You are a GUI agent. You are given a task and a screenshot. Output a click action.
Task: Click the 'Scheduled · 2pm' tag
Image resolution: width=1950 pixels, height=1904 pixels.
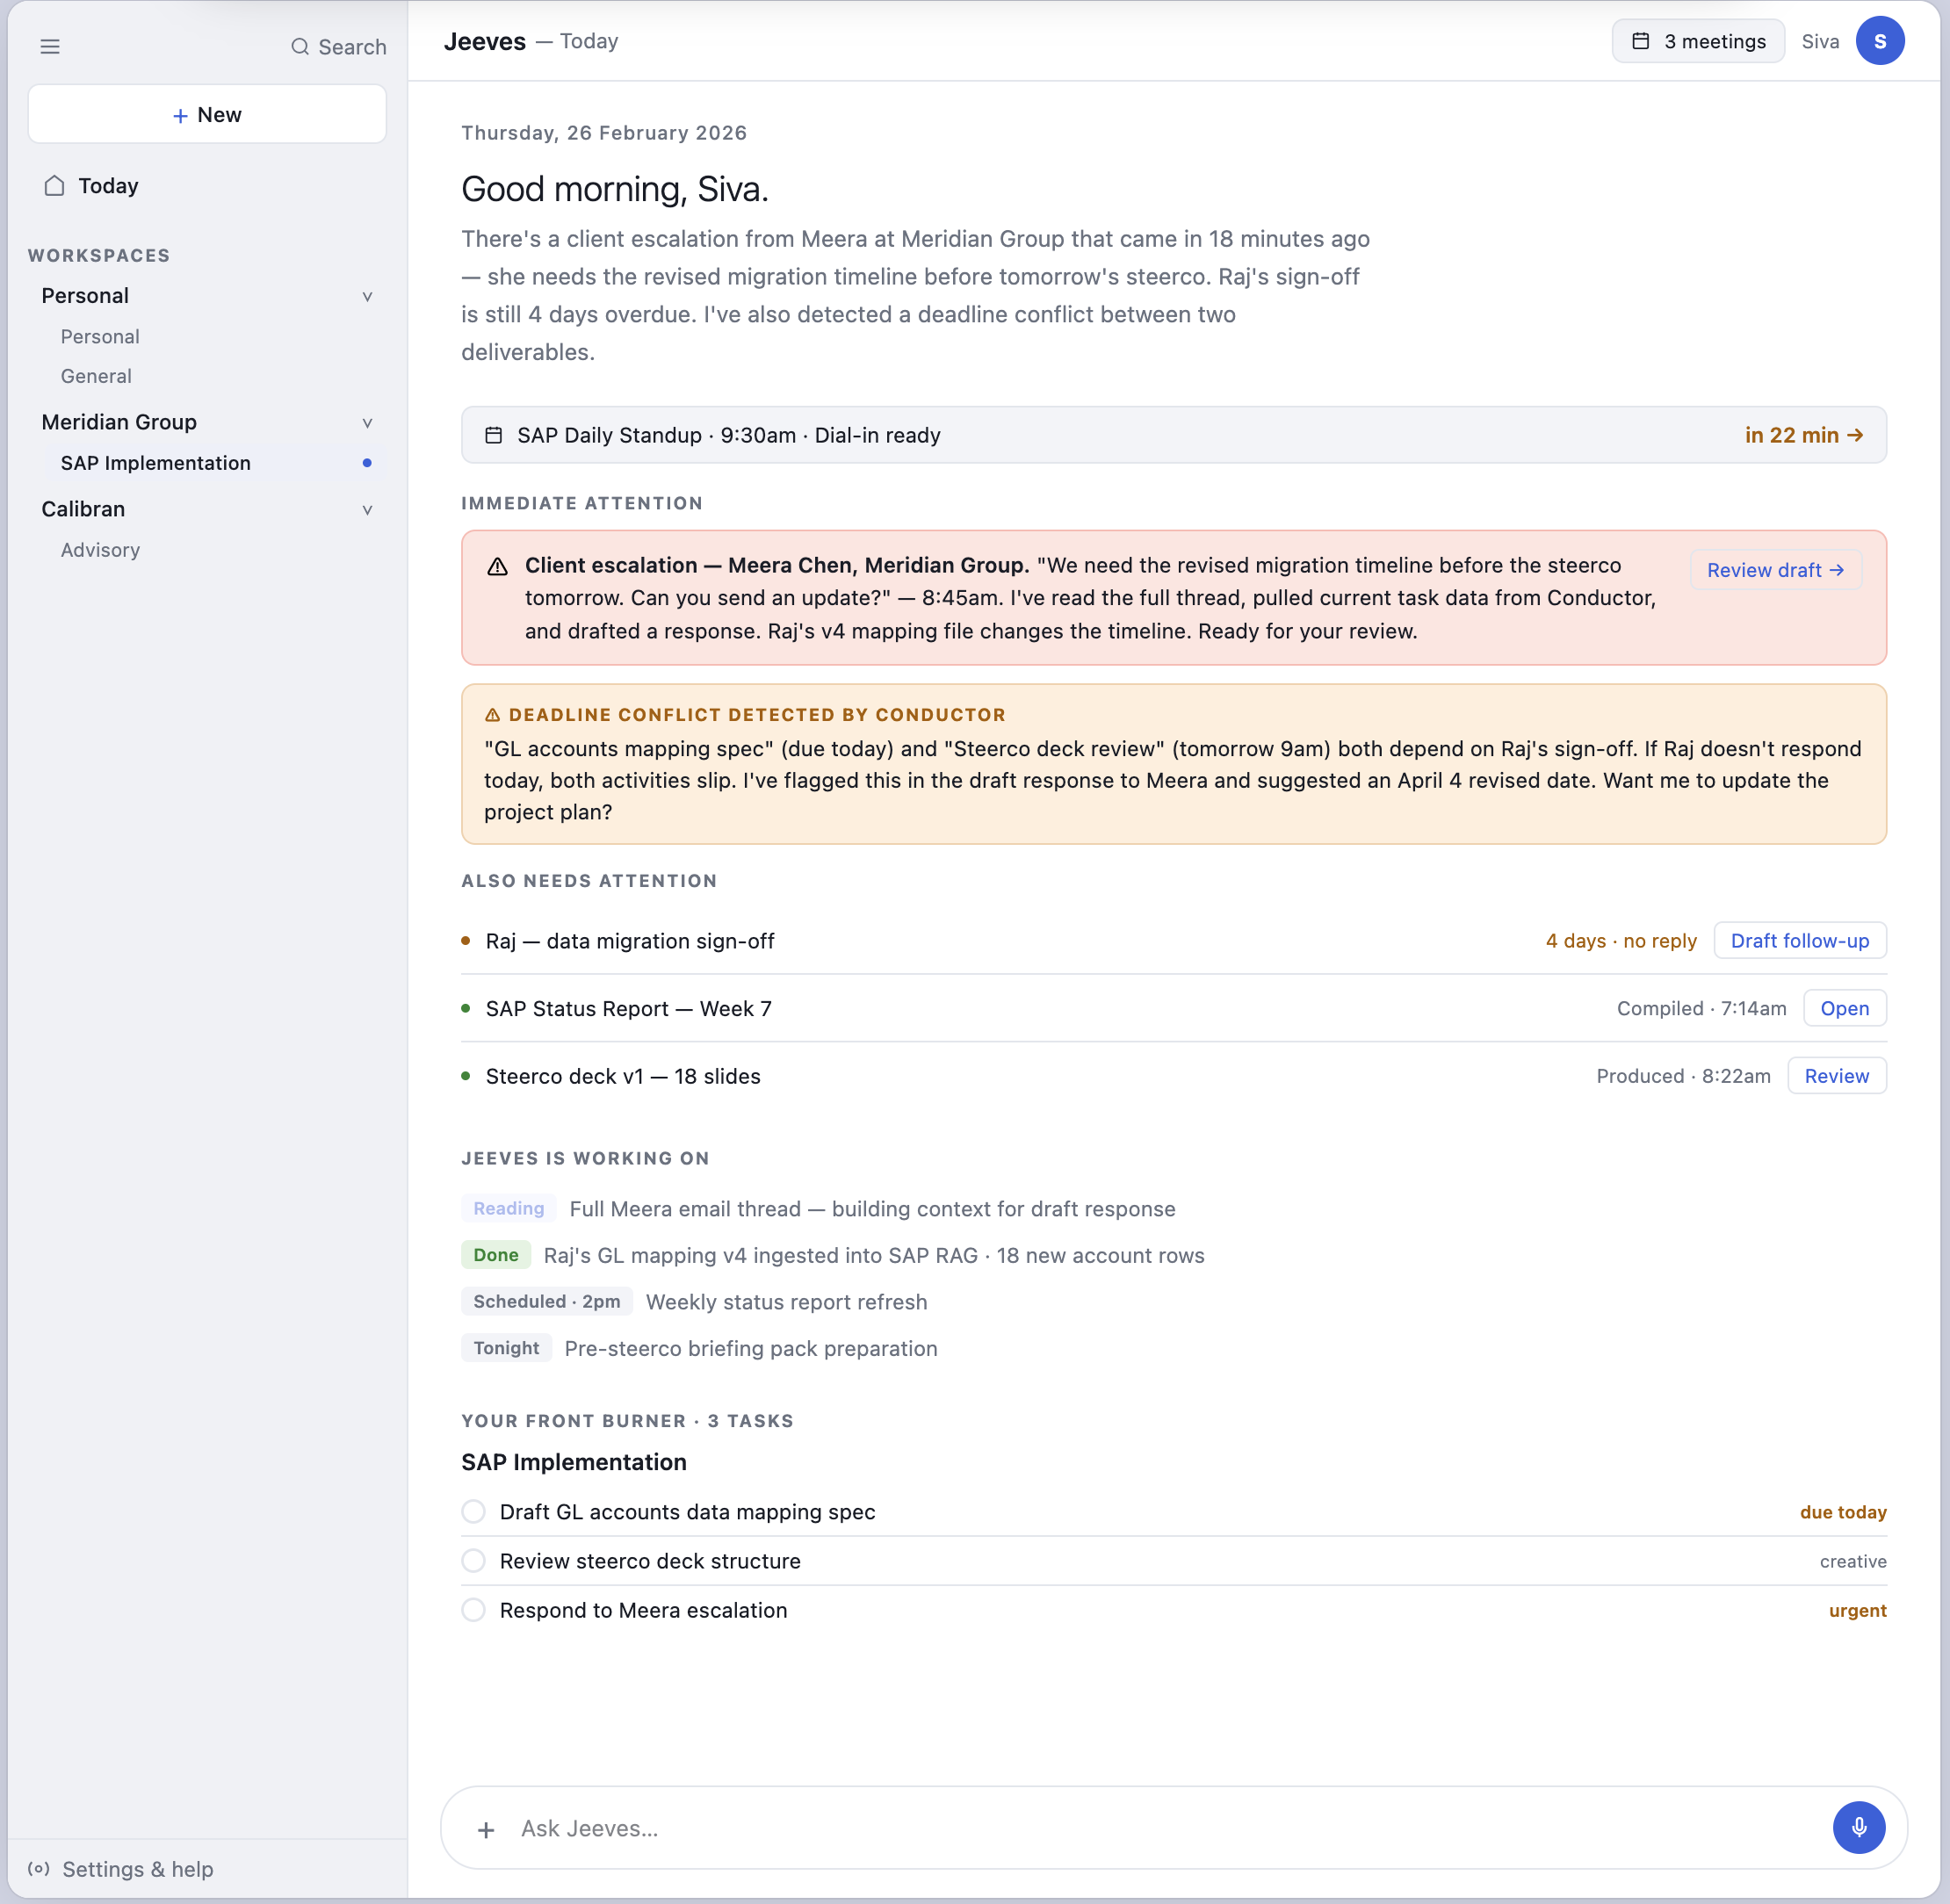(x=547, y=1301)
